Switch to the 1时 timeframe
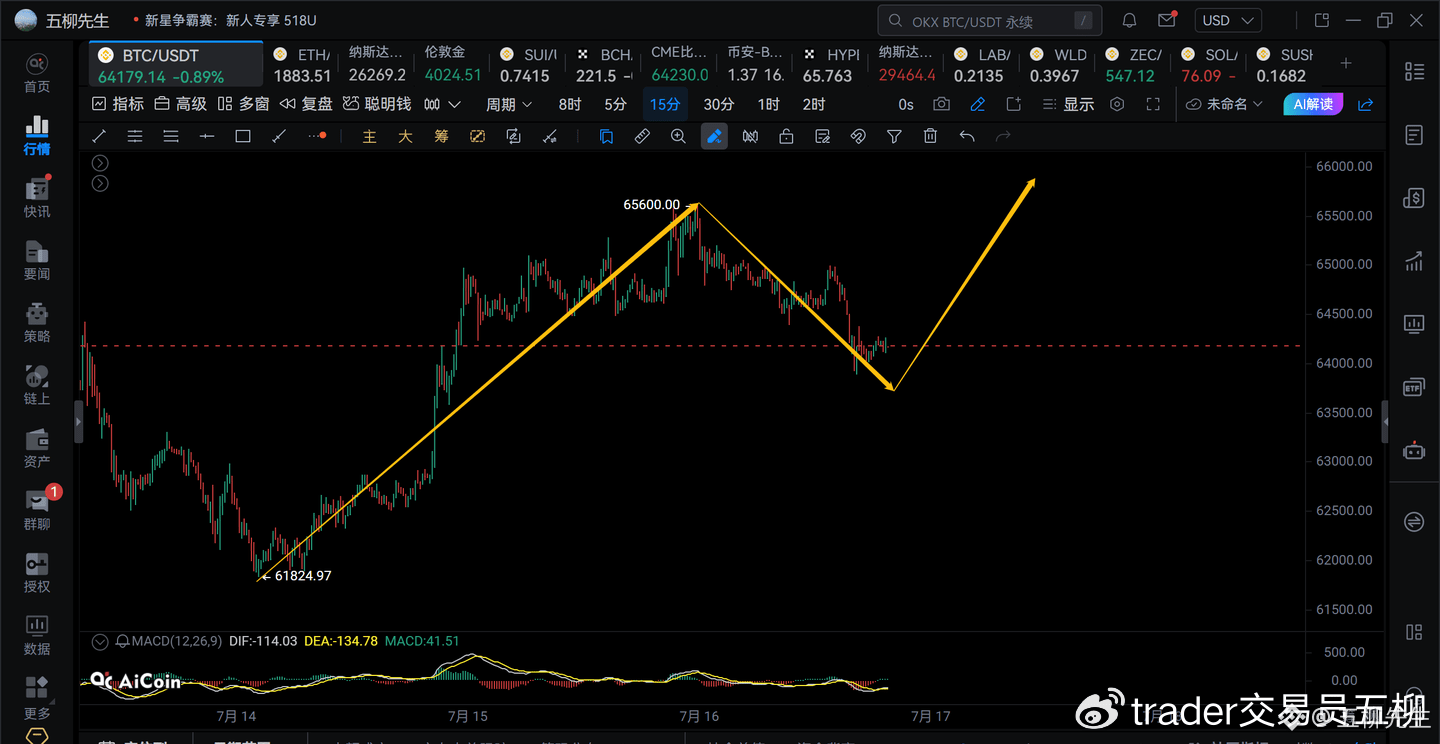Screen dimensions: 1440x744 pyautogui.click(x=769, y=104)
